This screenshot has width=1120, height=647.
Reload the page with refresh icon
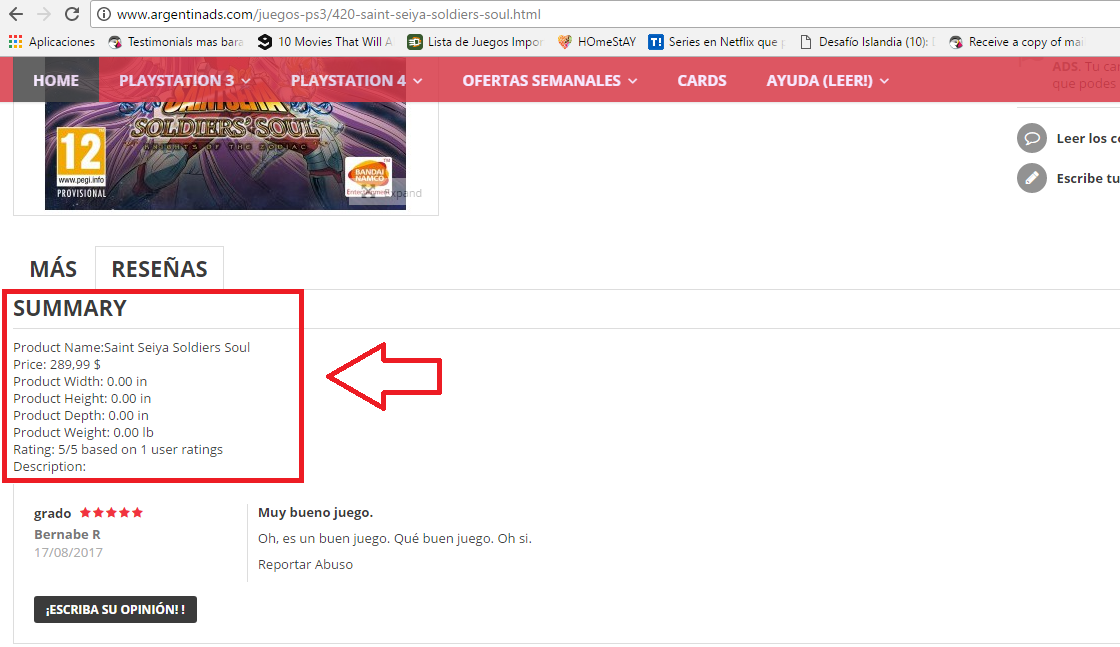tap(71, 14)
